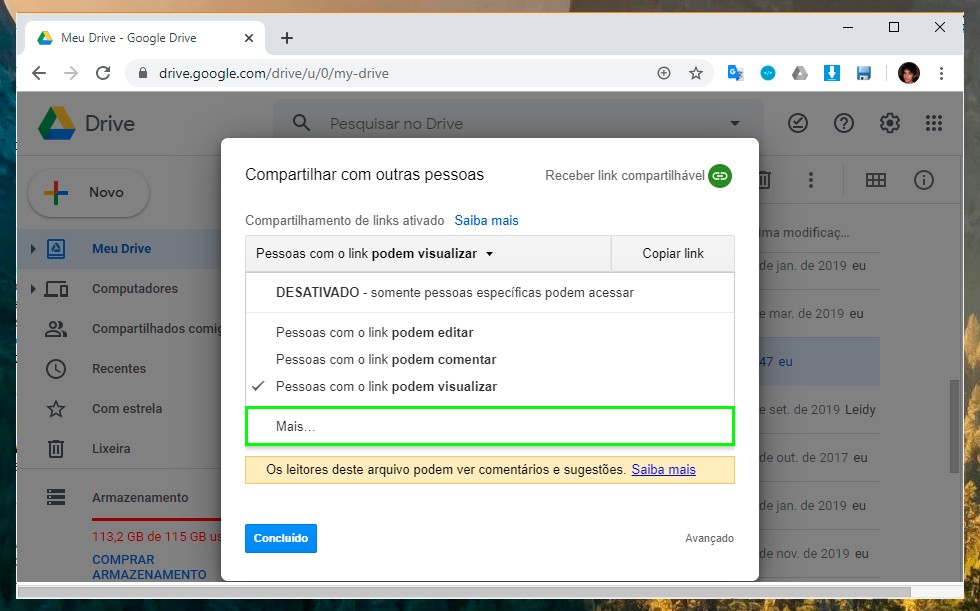Click the Lixeira trash icon in sidebar
The height and width of the screenshot is (611, 980).
tap(56, 449)
